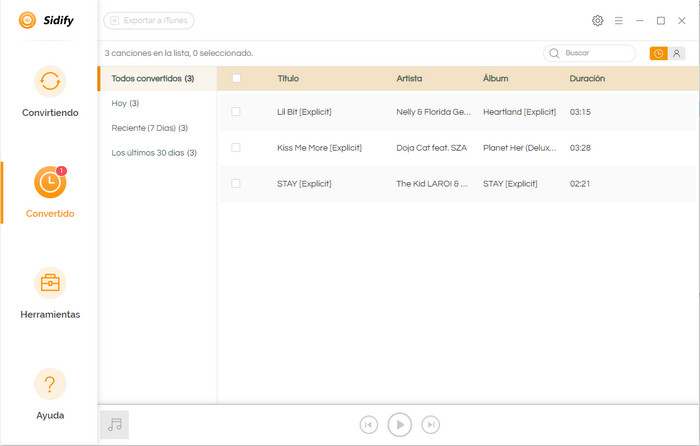Viewport: 700px width, 446px height.
Task: Open the hamburger menu icon
Action: click(618, 21)
